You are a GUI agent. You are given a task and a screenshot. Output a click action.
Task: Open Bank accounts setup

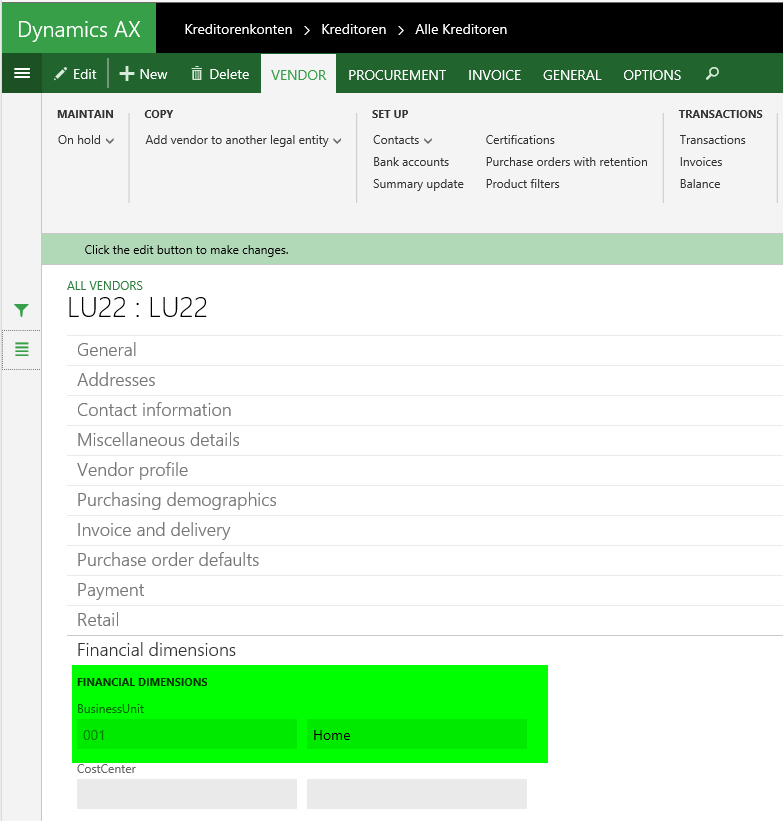411,162
